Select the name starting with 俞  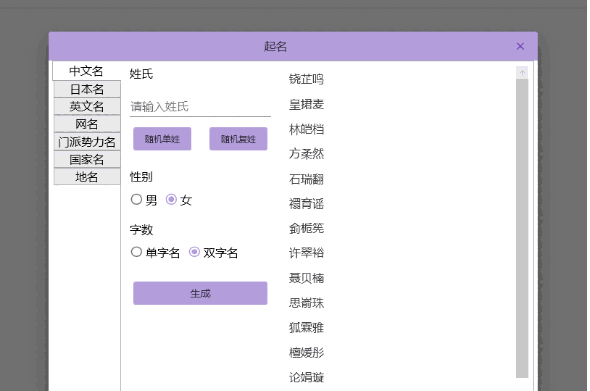point(306,228)
